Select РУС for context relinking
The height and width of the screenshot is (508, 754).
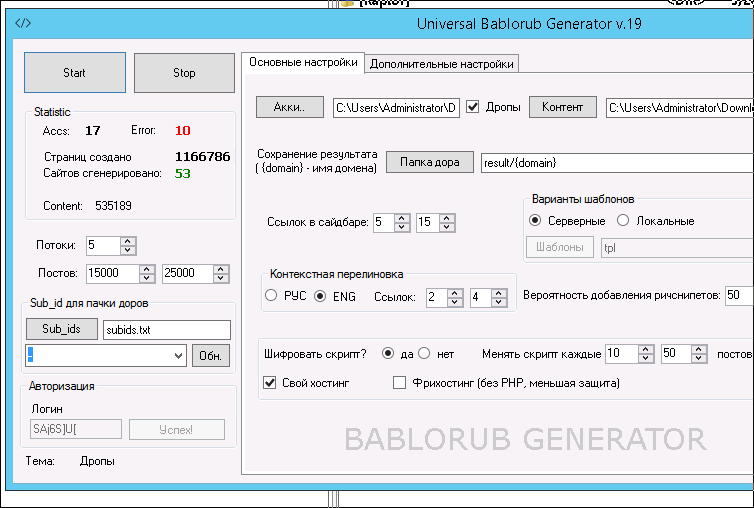pos(271,295)
